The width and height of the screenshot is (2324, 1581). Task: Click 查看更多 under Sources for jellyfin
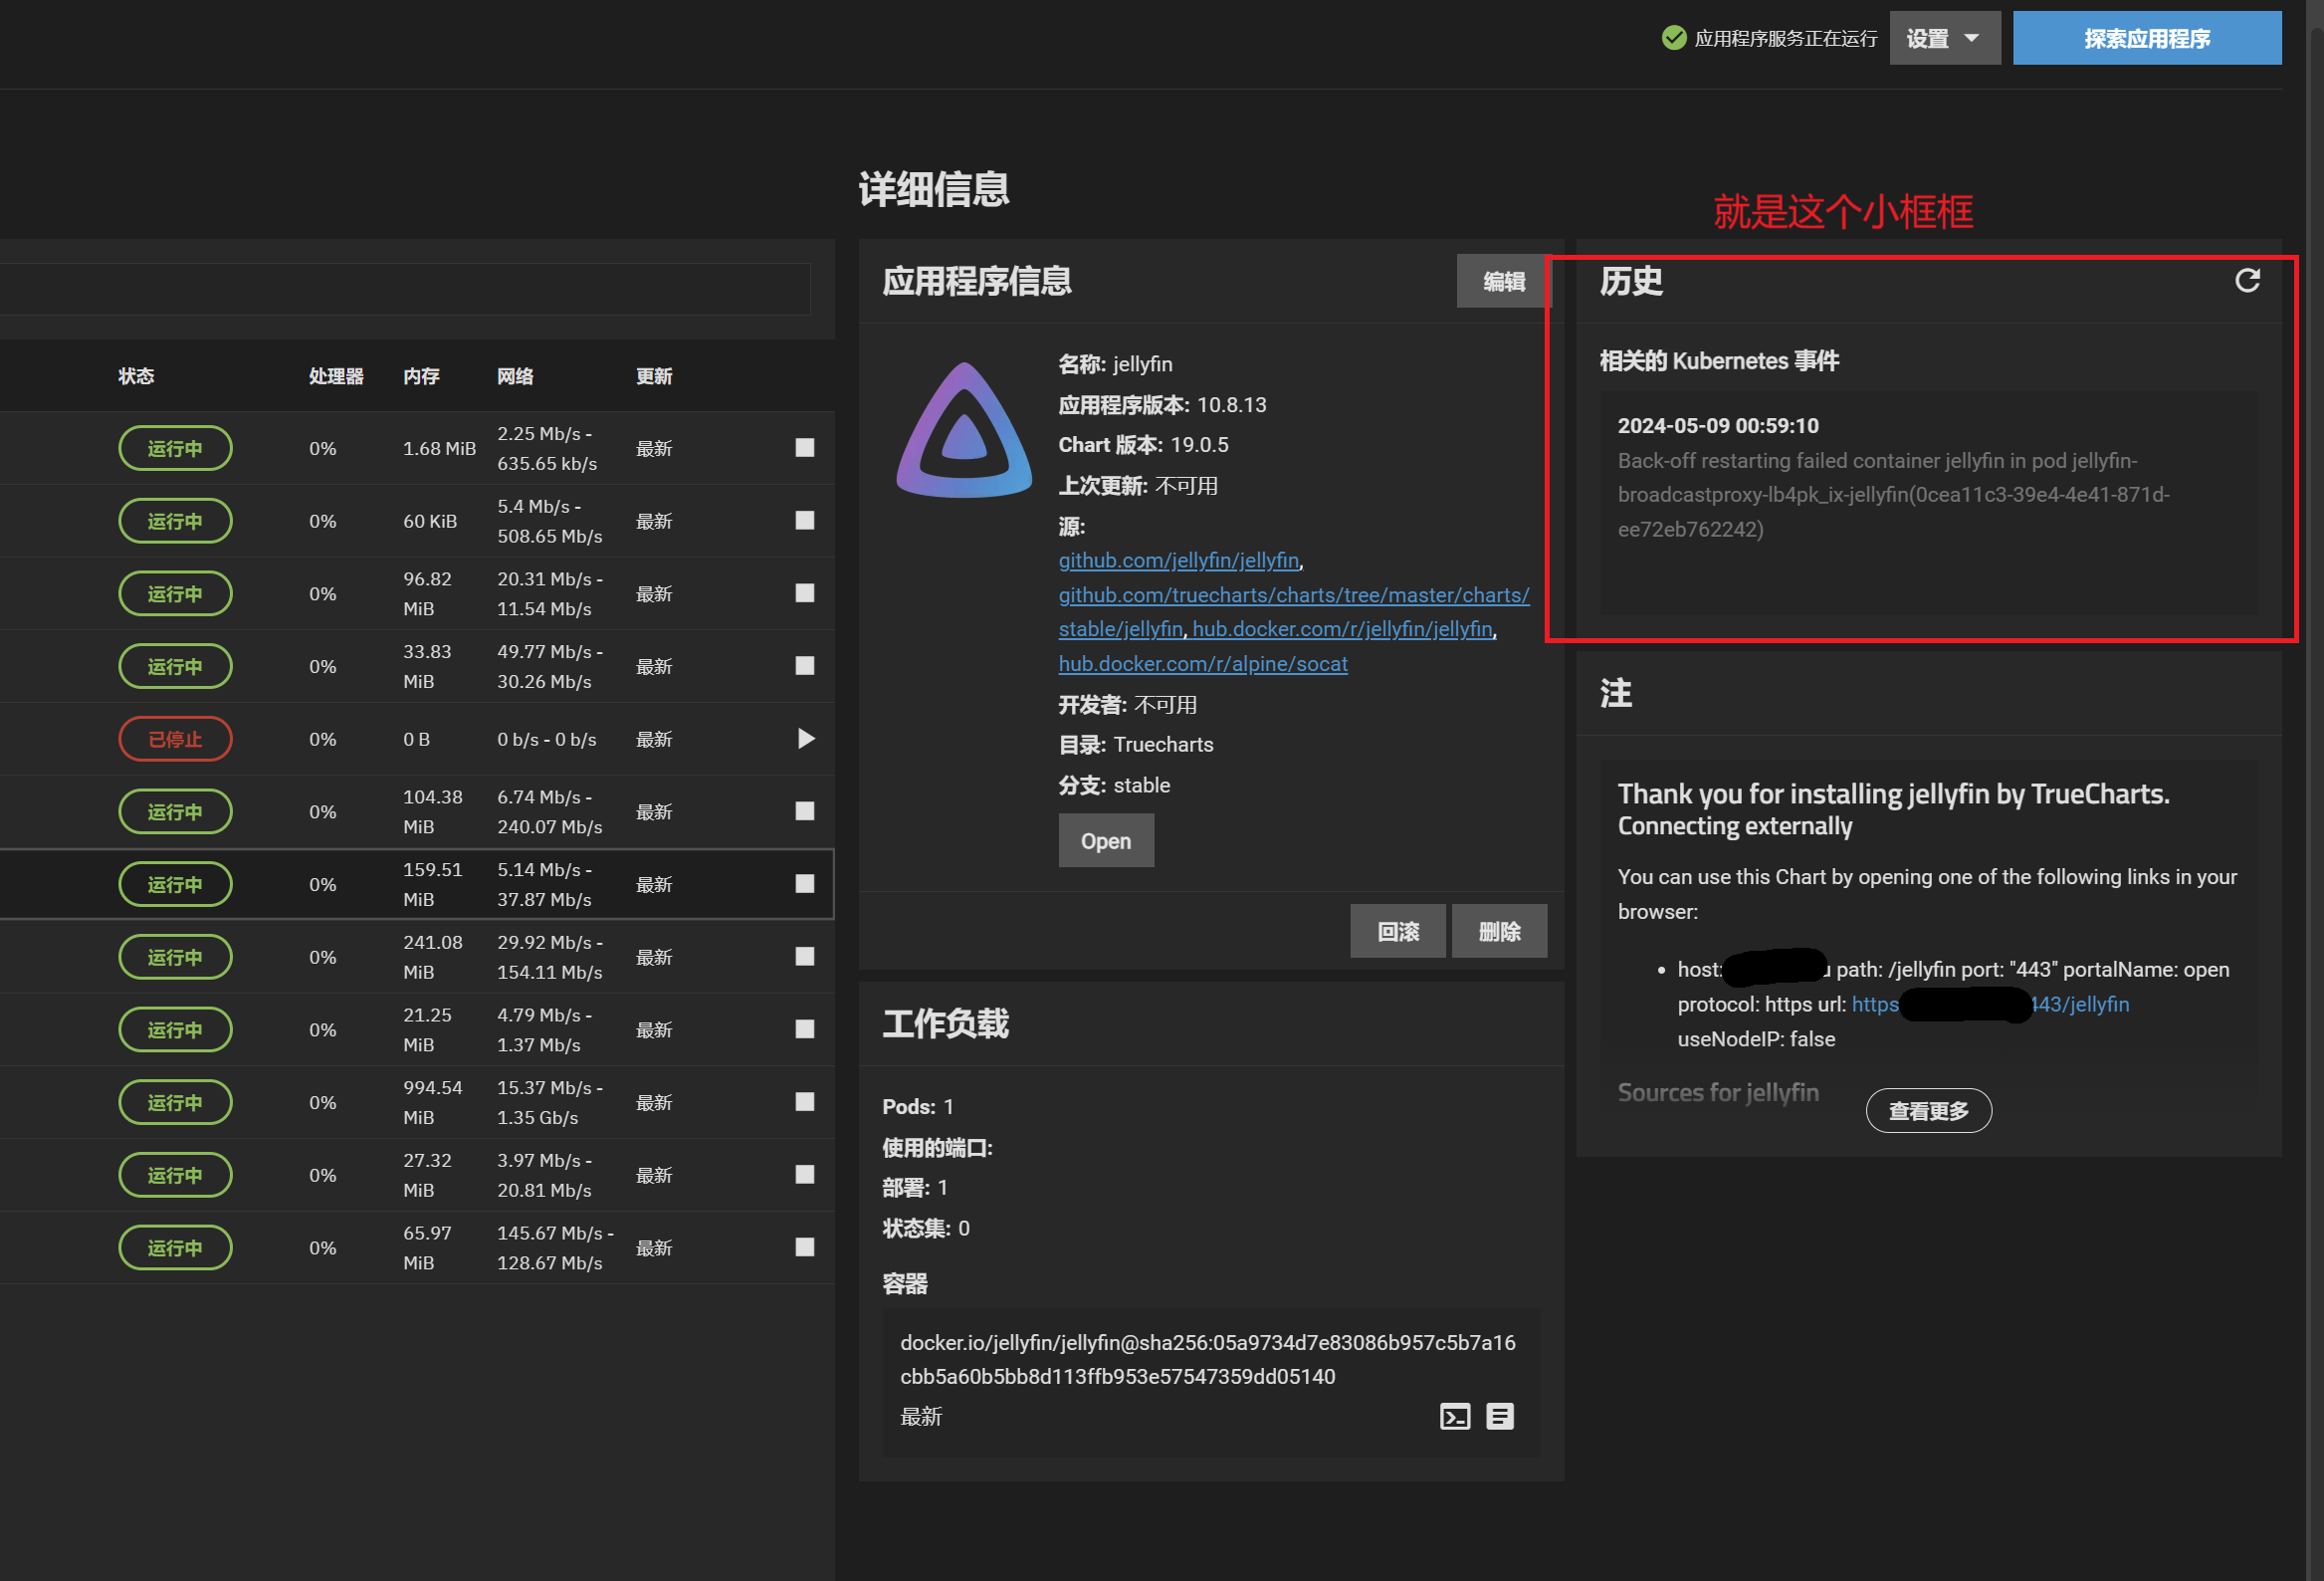(1928, 1110)
